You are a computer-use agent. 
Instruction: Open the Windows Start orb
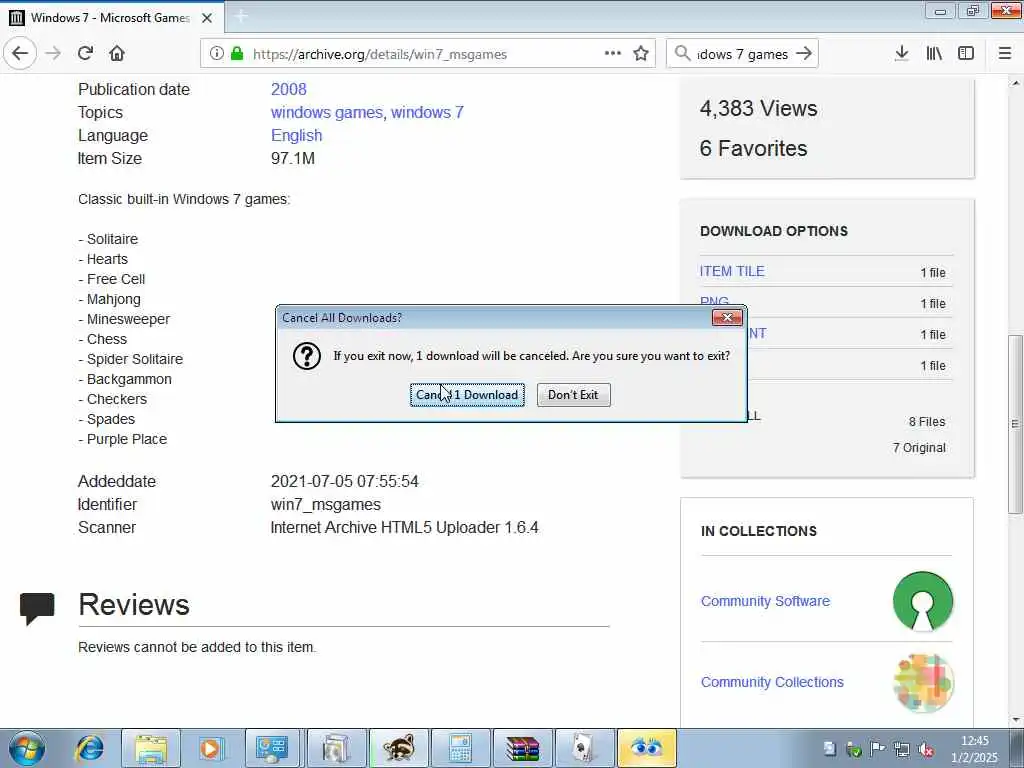(27, 748)
